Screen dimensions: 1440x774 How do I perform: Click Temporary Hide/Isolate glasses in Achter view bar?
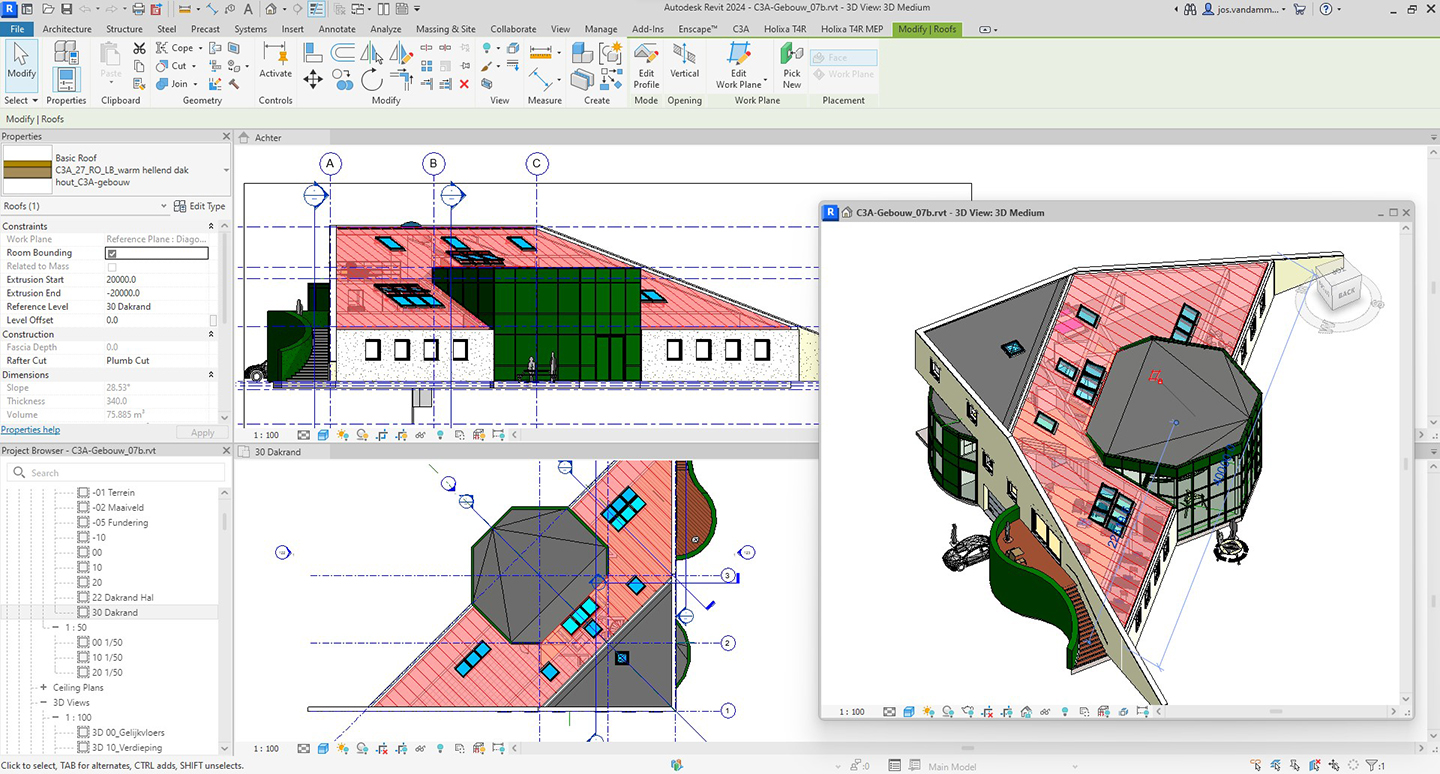click(x=420, y=435)
